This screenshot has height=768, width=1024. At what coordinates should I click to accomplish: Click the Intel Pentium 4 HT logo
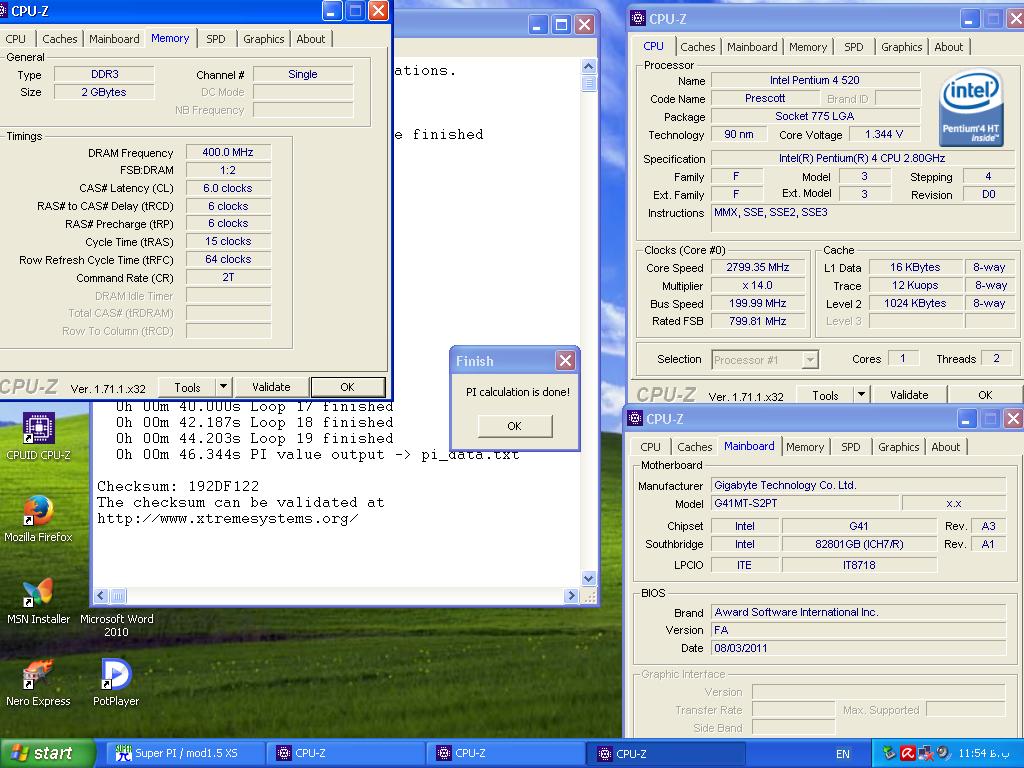[971, 109]
